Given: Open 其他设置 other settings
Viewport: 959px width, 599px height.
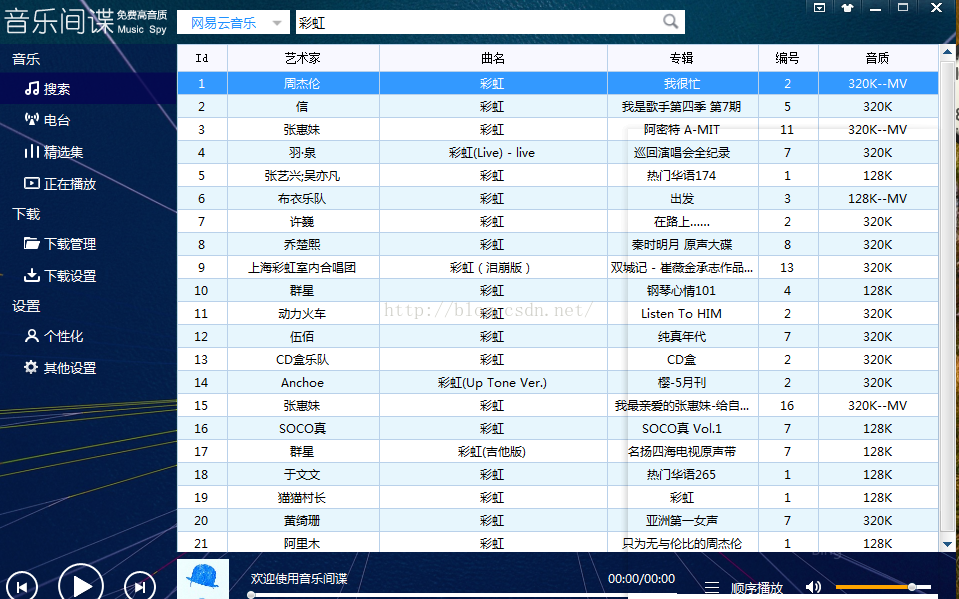Looking at the screenshot, I should 60,368.
